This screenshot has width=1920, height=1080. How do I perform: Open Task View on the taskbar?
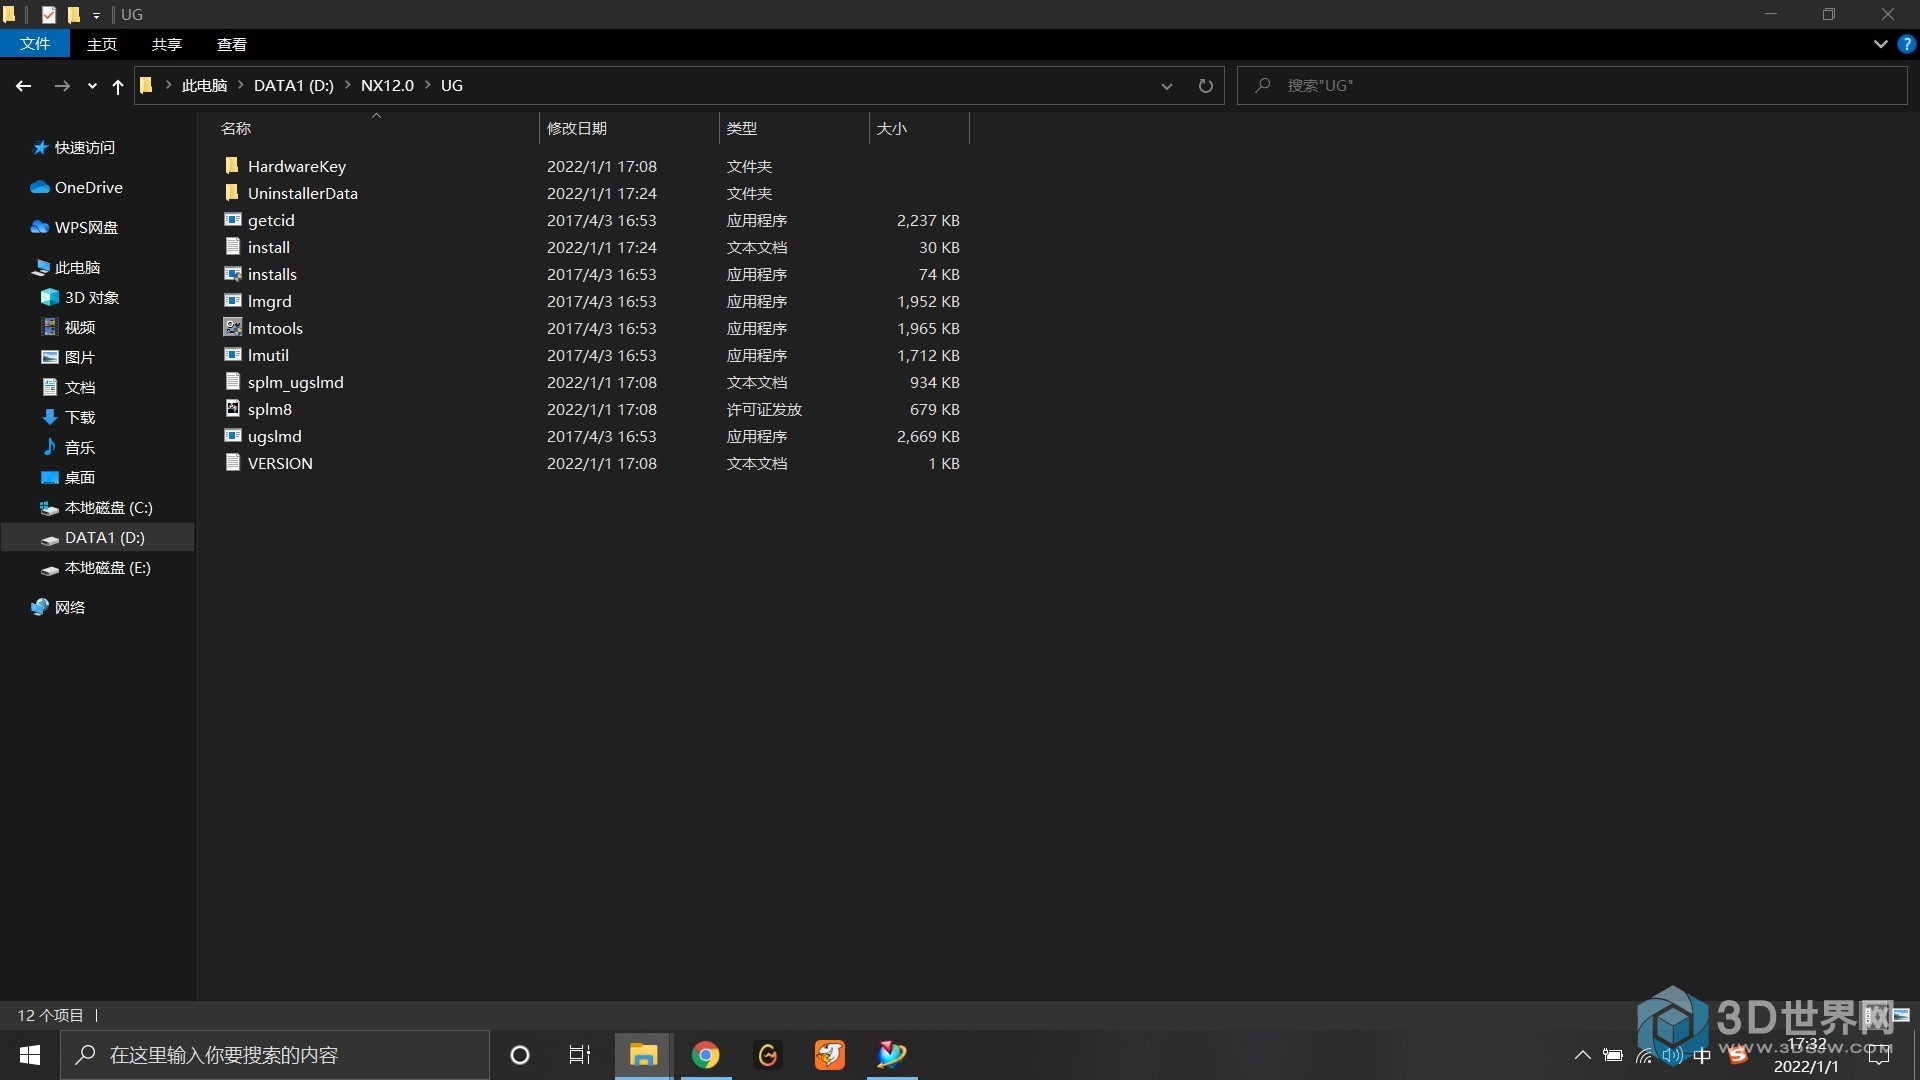[580, 1055]
